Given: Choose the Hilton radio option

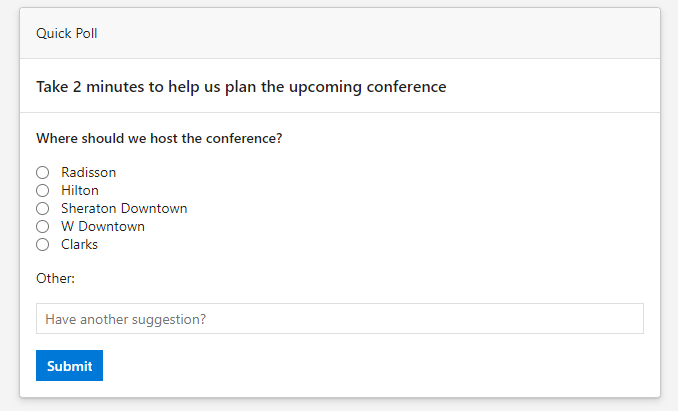Looking at the screenshot, I should pyautogui.click(x=43, y=191).
